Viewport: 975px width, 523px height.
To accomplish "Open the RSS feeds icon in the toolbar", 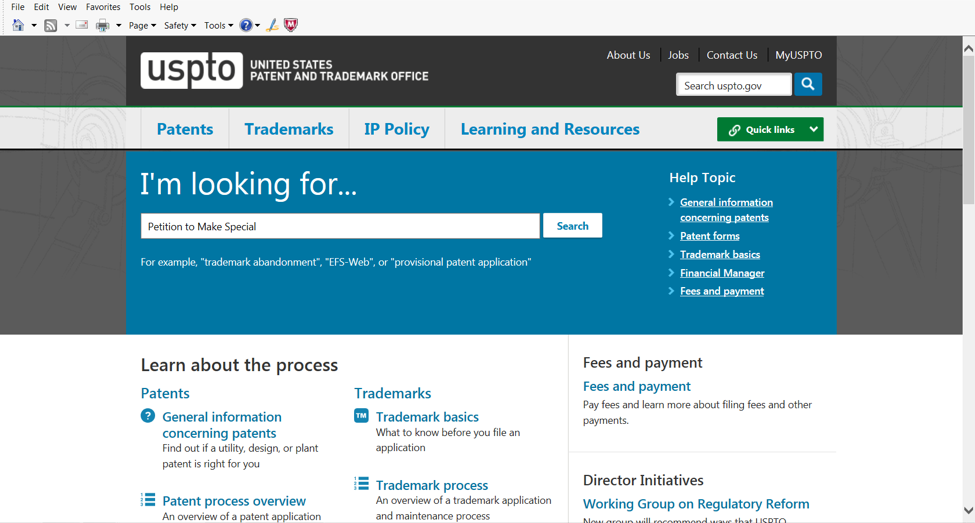I will (x=51, y=25).
